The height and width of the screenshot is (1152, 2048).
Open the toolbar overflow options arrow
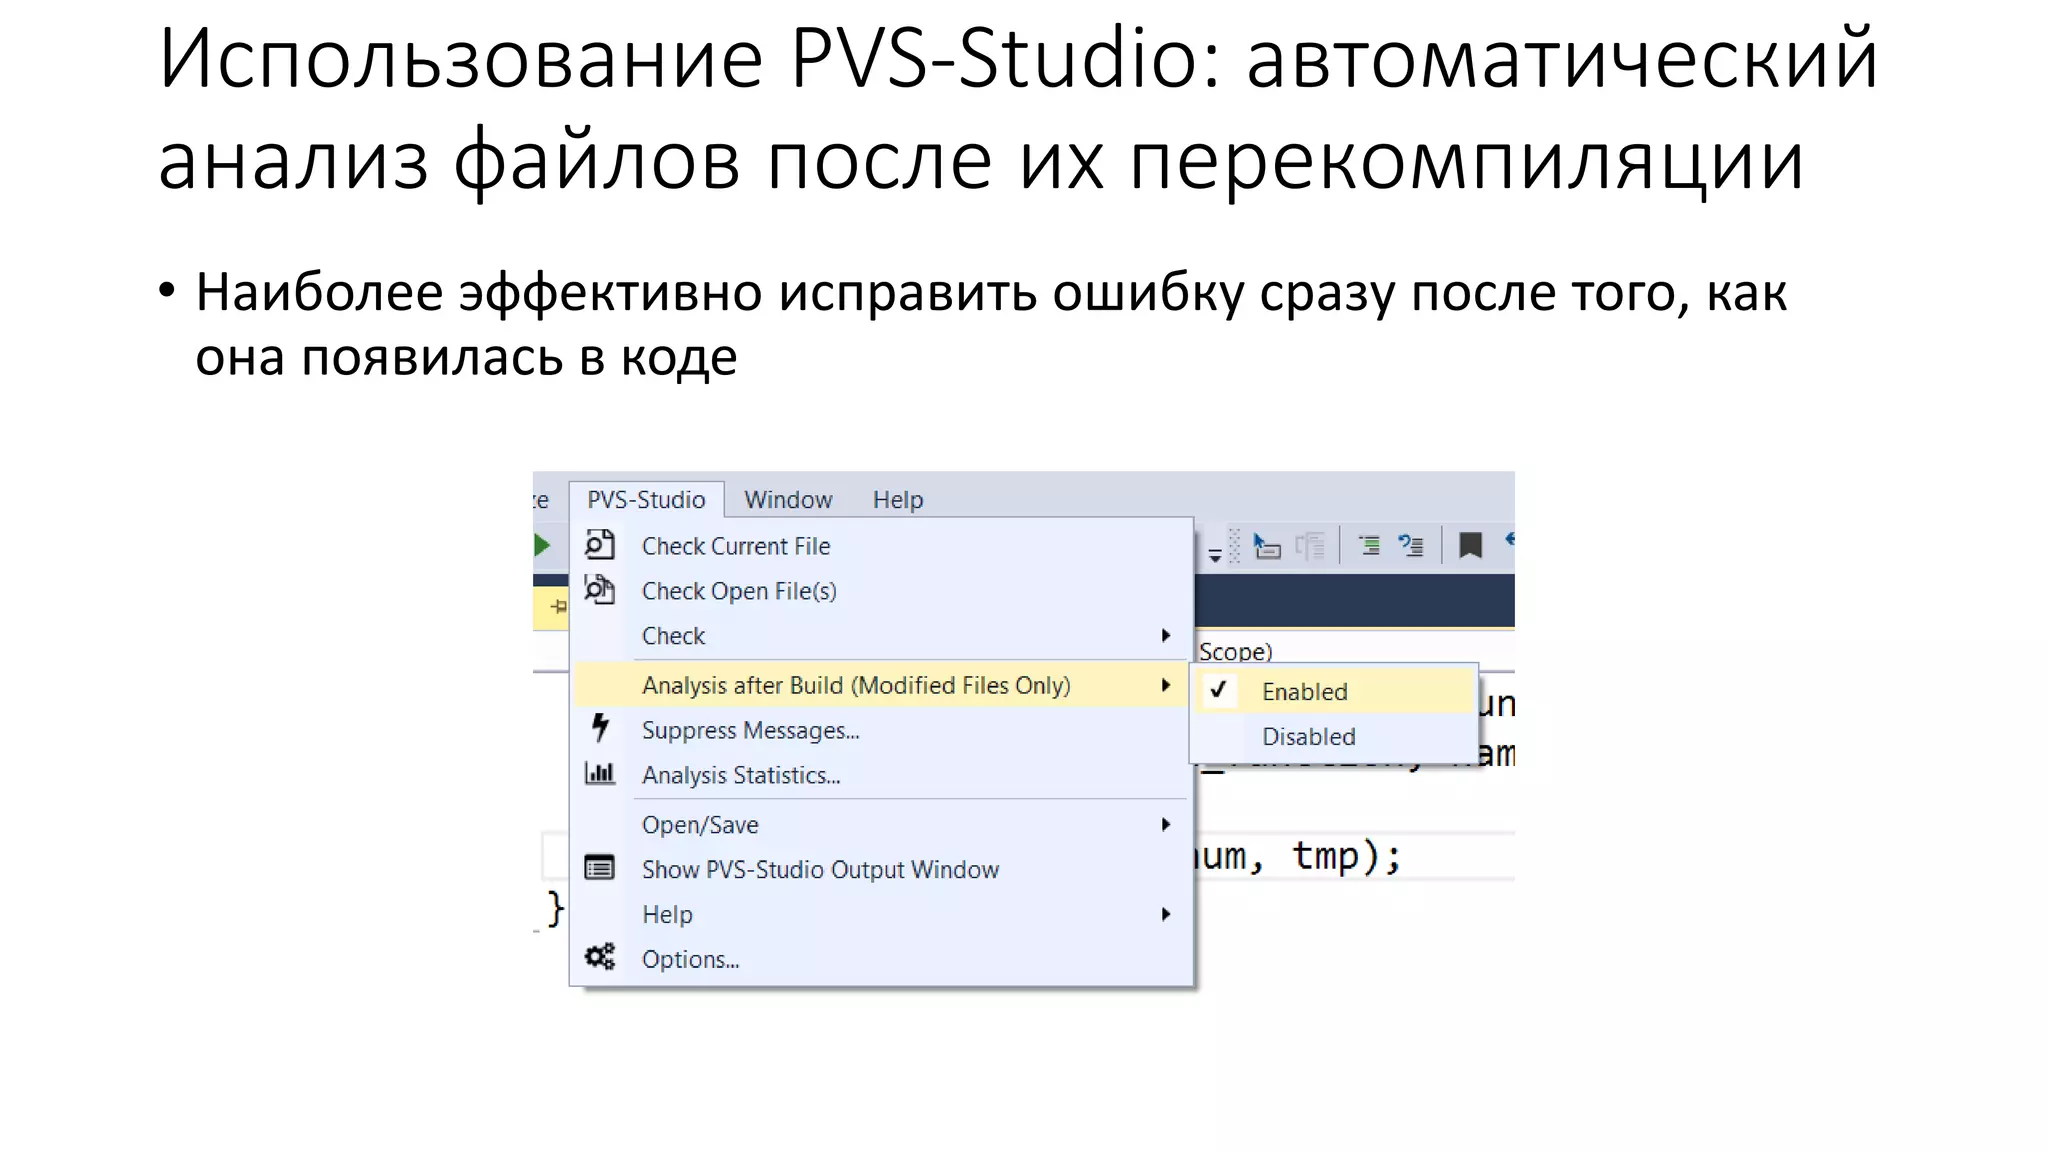pyautogui.click(x=1214, y=555)
